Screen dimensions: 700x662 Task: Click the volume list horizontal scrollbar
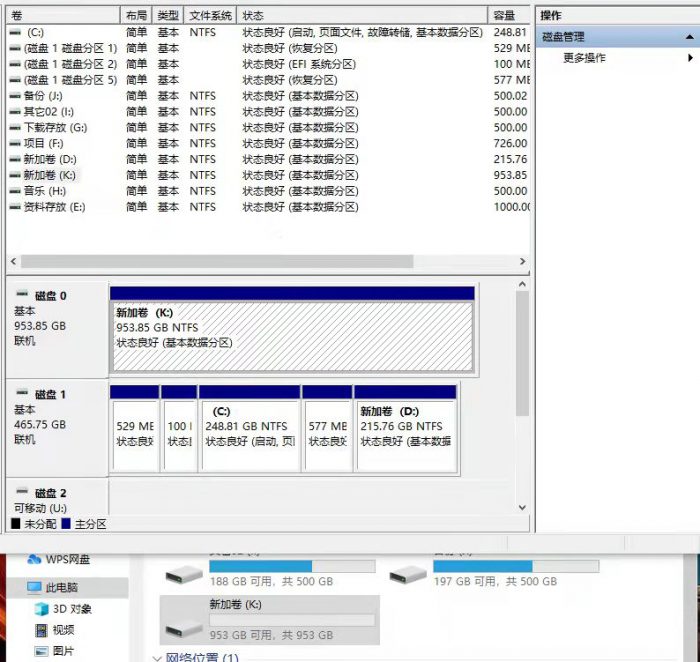pyautogui.click(x=215, y=261)
